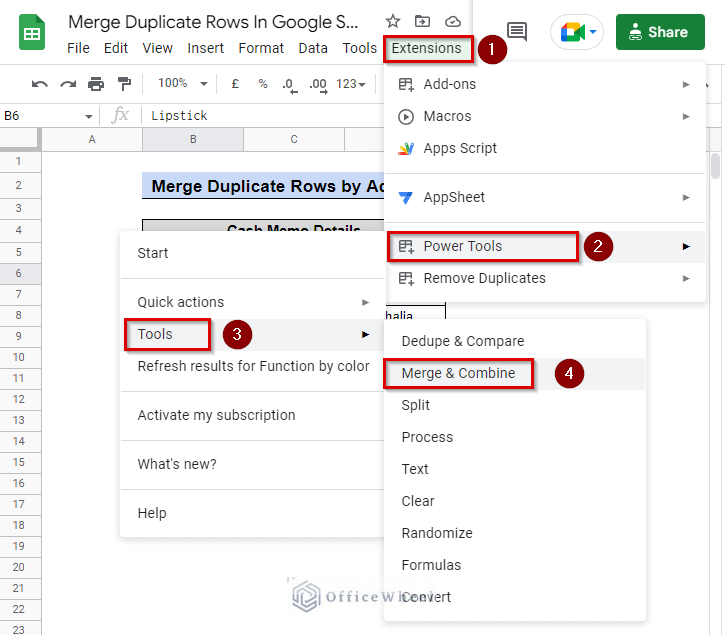Viewport: 725px width, 635px height.
Task: Select column C header
Action: pos(294,139)
